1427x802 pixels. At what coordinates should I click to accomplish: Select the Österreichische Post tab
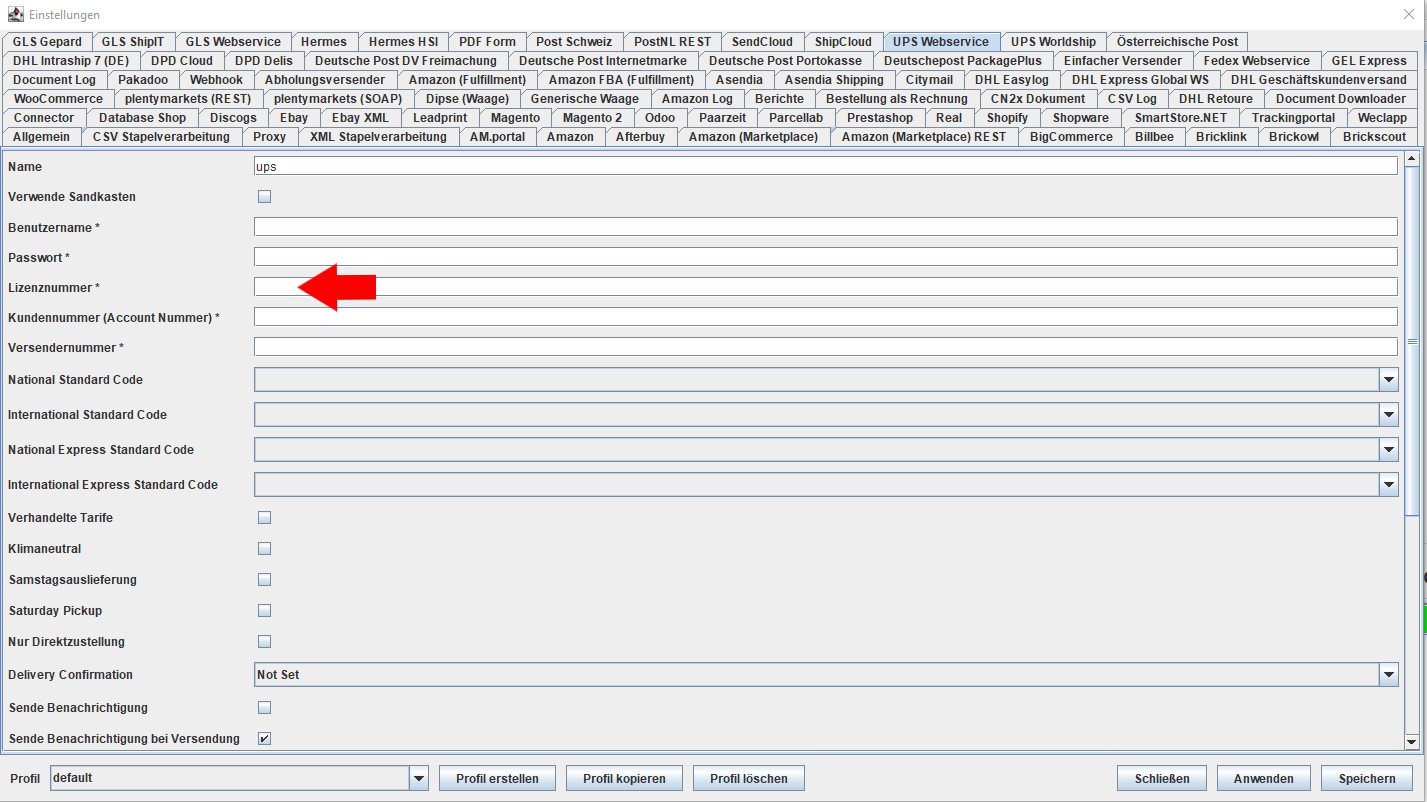[x=1177, y=42]
